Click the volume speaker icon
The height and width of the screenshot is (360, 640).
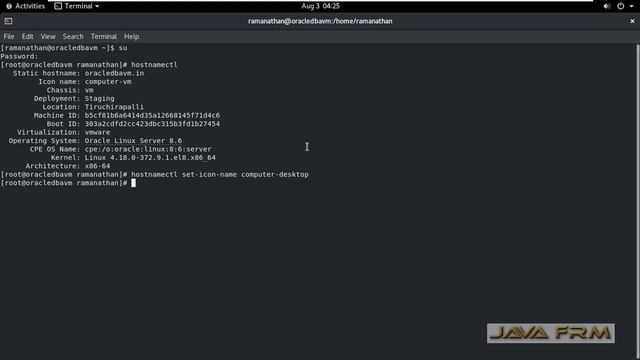pyautogui.click(x=607, y=6)
